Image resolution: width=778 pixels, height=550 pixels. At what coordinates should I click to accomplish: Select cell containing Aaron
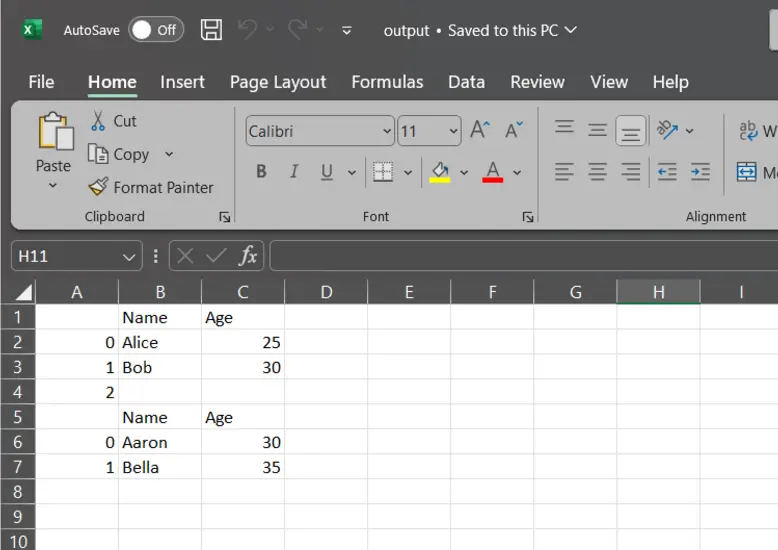pyautogui.click(x=160, y=442)
